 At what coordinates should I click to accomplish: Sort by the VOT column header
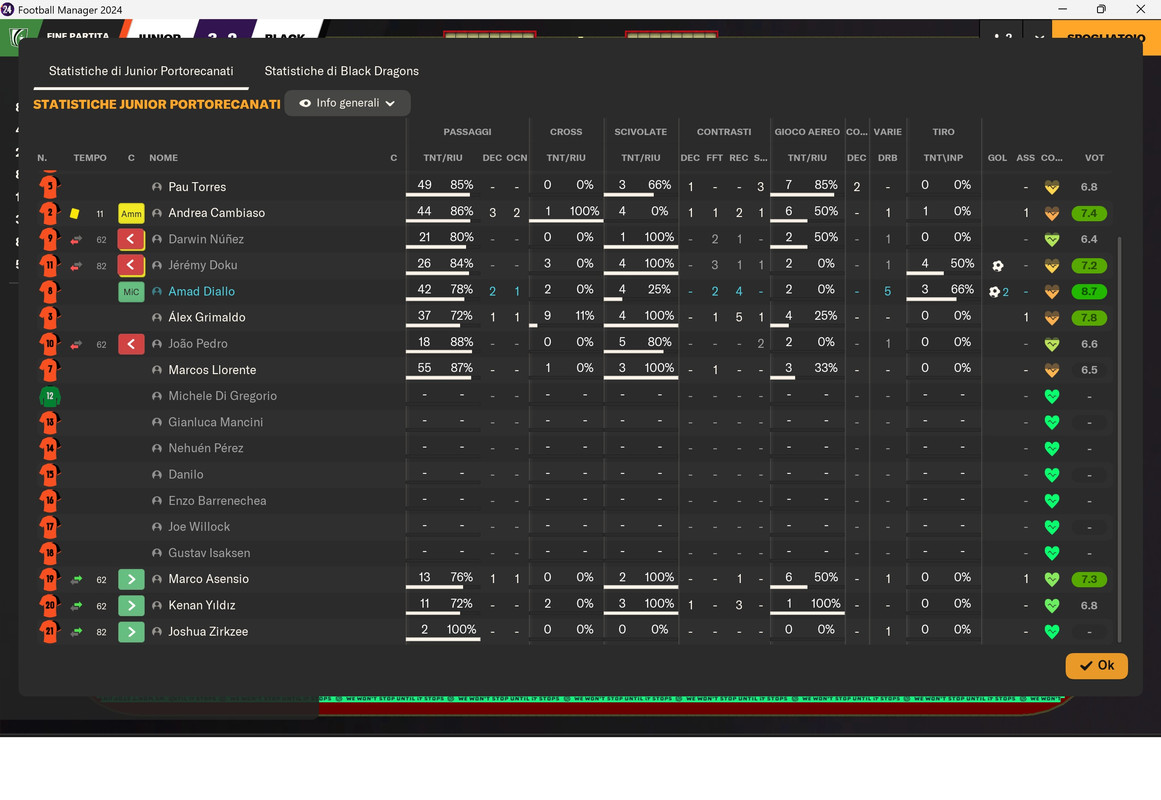[x=1094, y=158]
